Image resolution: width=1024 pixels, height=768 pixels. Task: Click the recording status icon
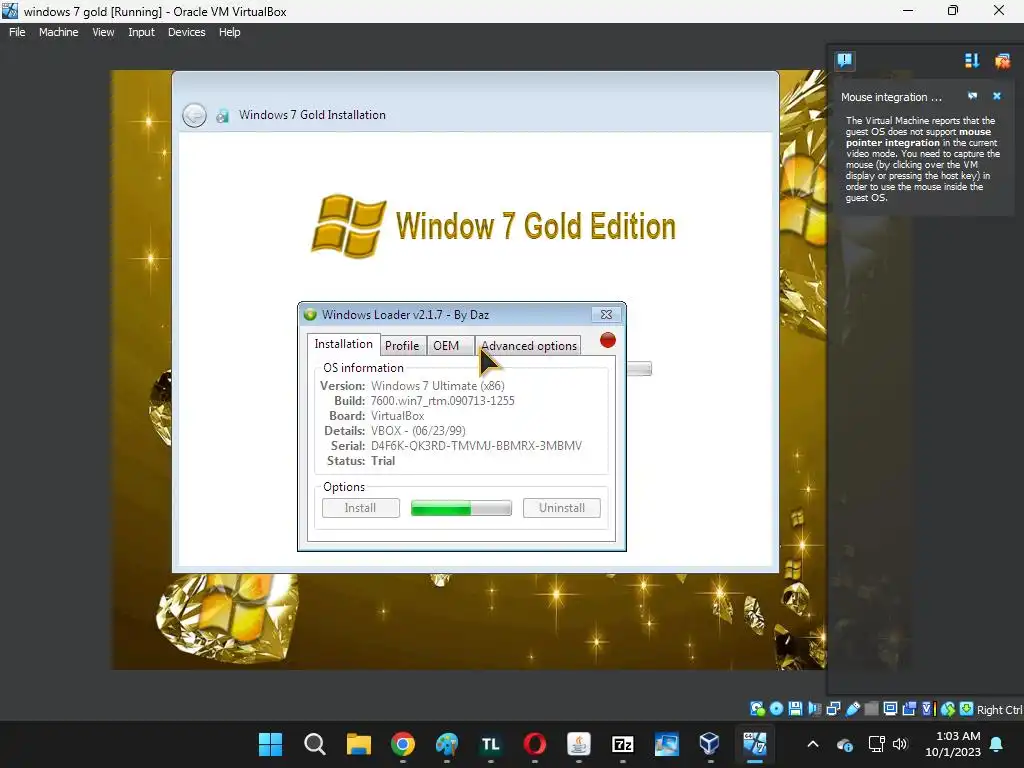coord(909,709)
